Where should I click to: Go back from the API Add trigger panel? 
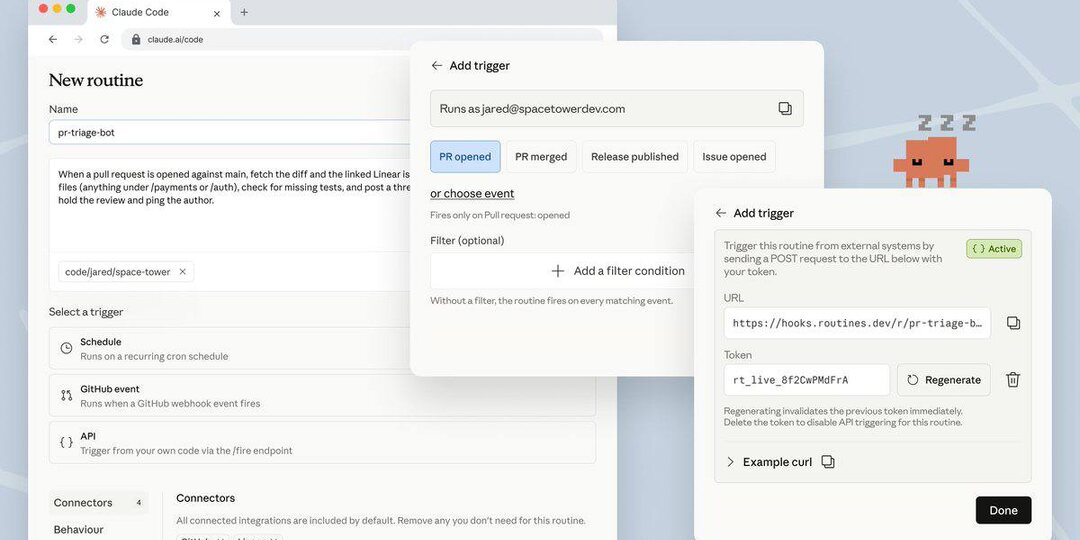coord(720,214)
